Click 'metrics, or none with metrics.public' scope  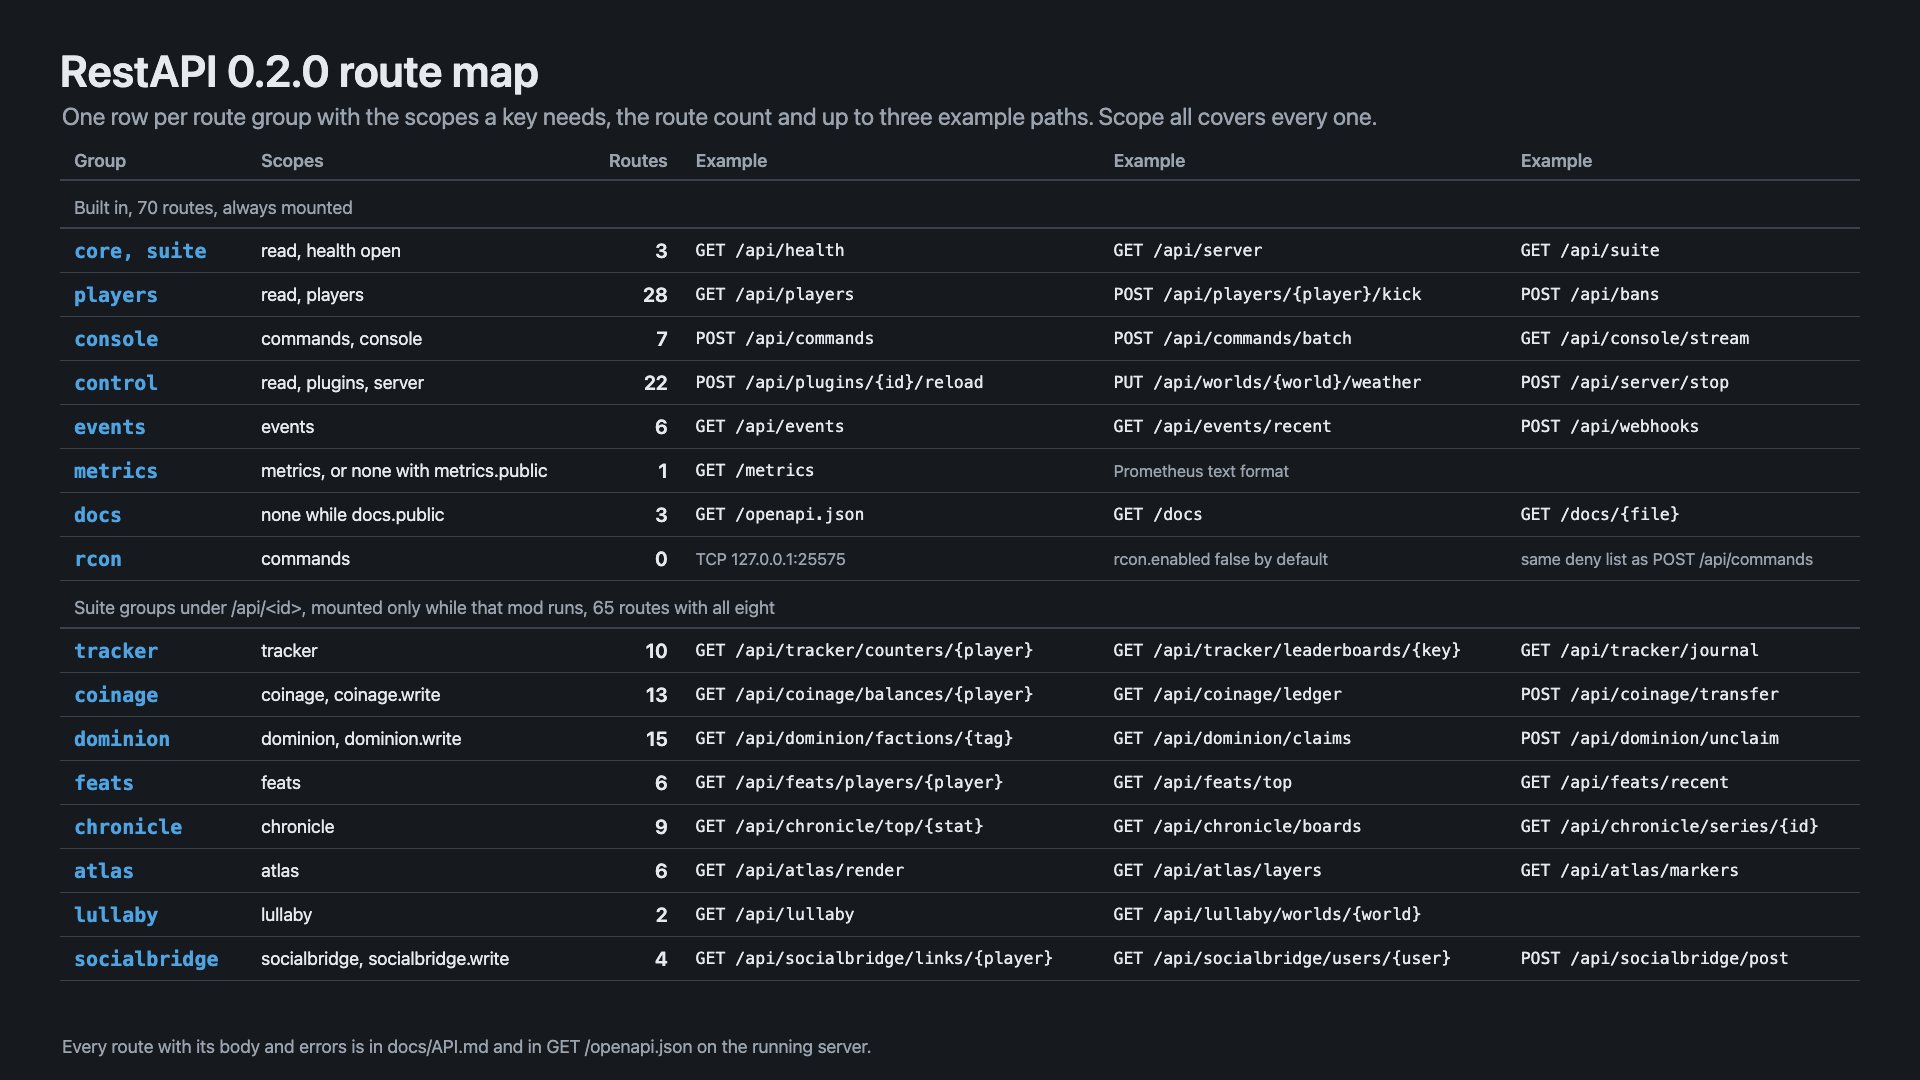(404, 471)
